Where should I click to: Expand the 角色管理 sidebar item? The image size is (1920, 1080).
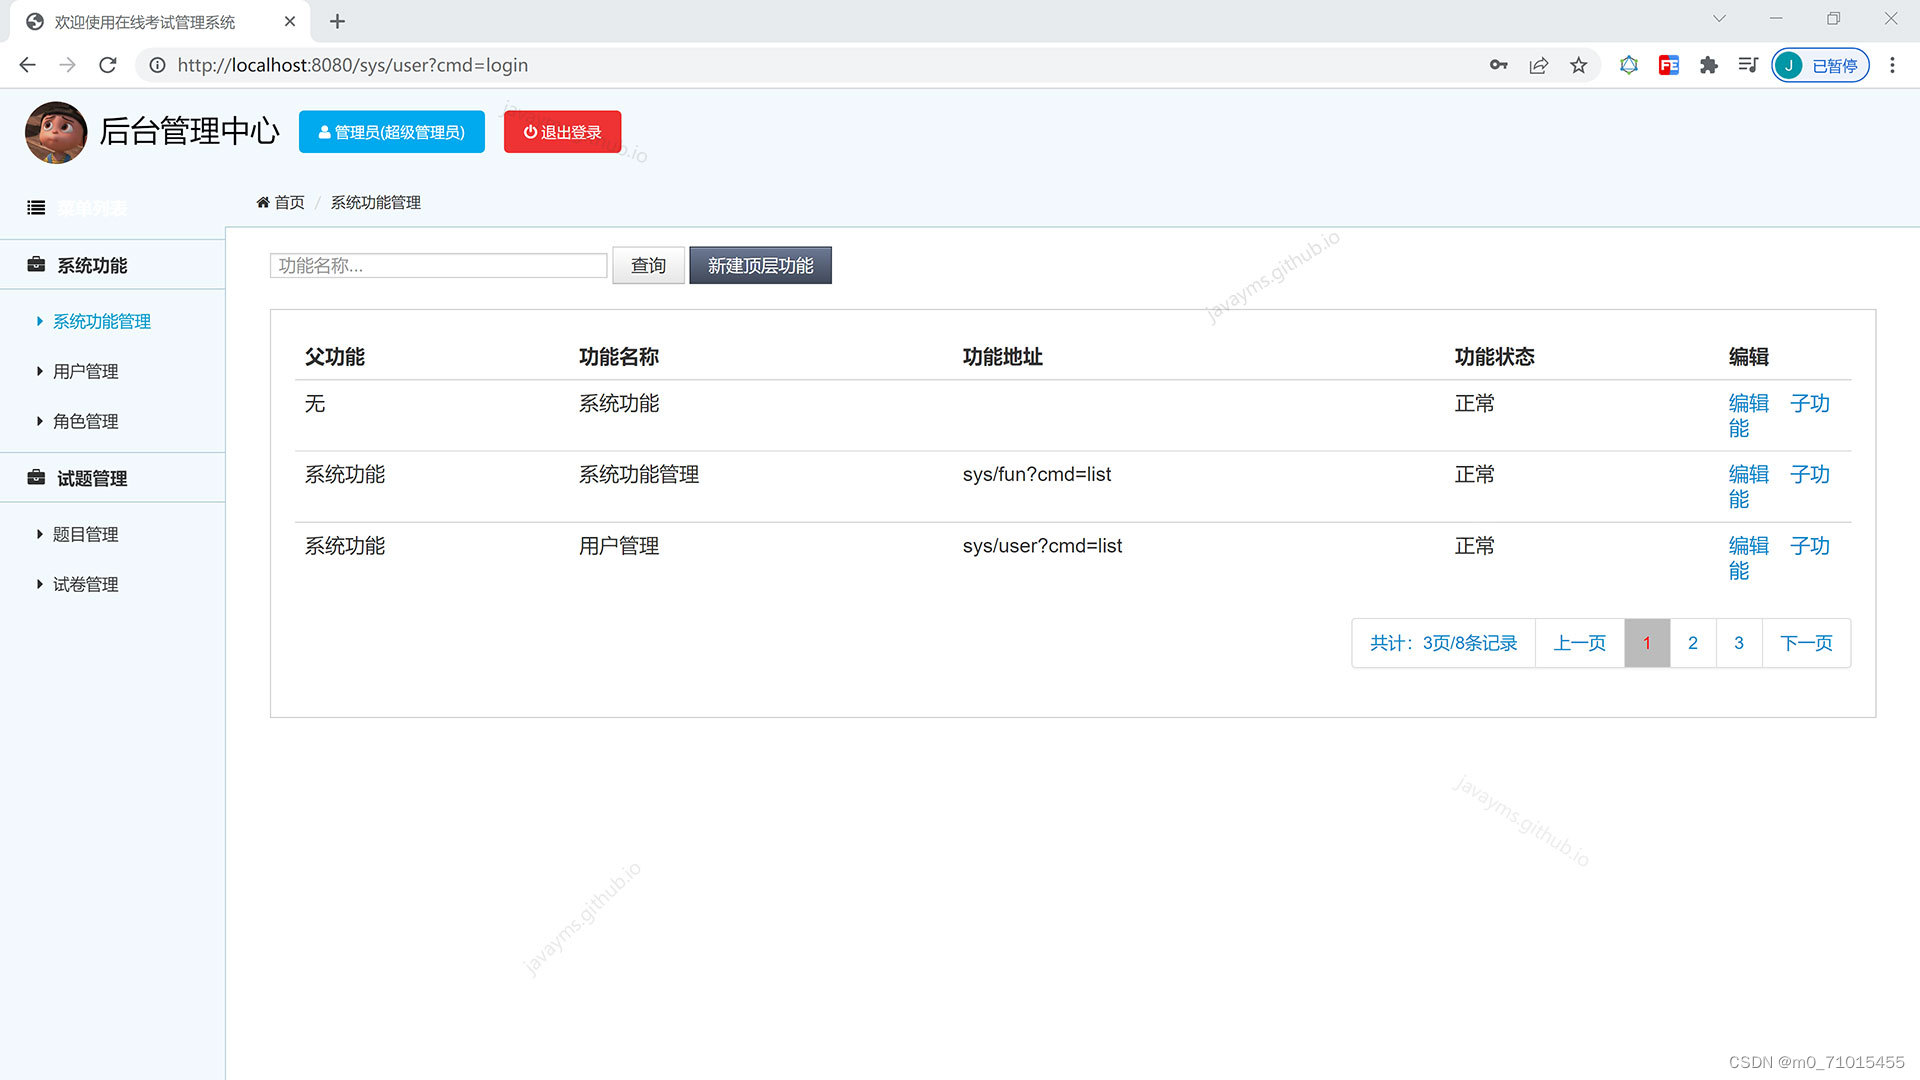(85, 421)
